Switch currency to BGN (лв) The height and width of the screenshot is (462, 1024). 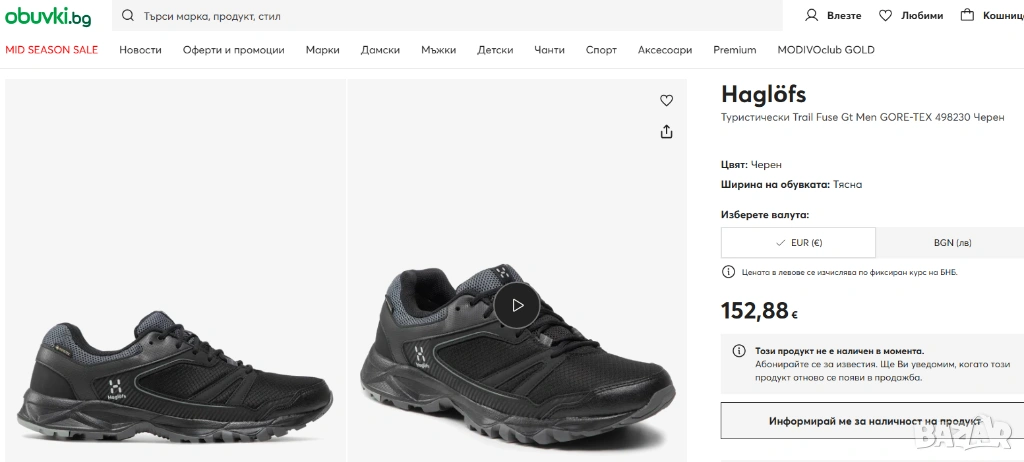click(x=952, y=242)
